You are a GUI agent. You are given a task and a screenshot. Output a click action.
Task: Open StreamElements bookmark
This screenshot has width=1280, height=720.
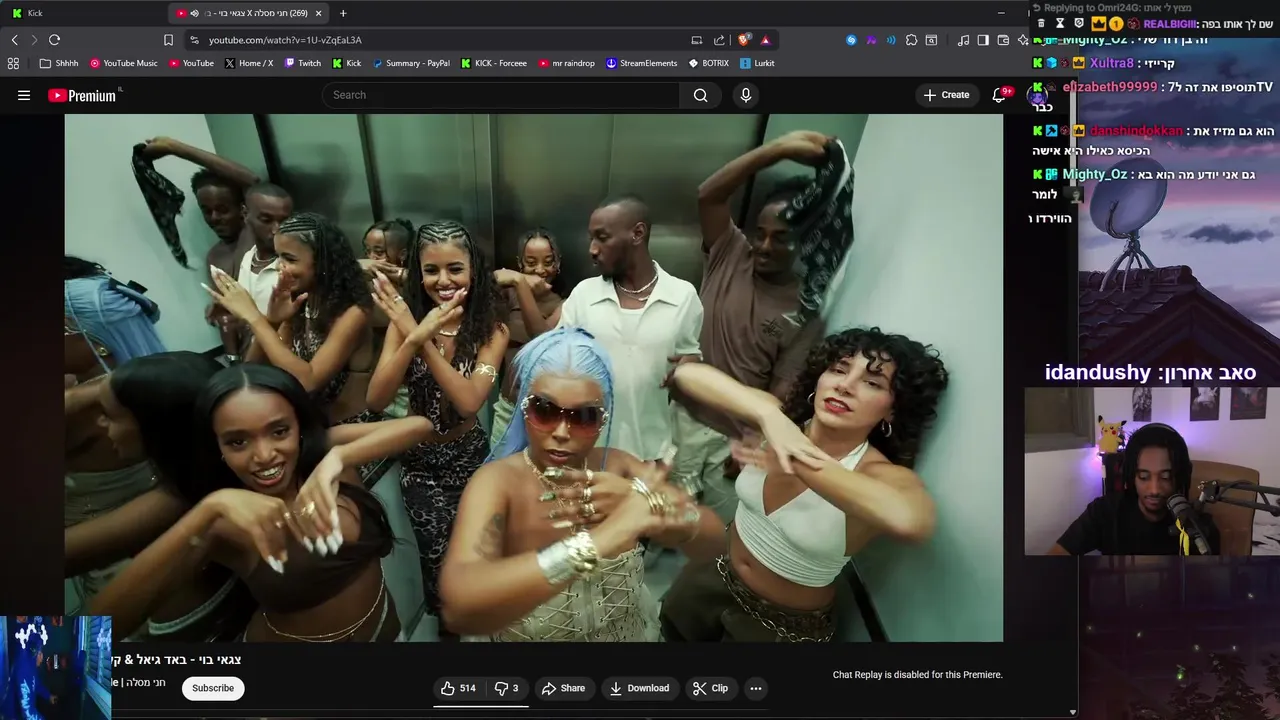click(x=642, y=63)
